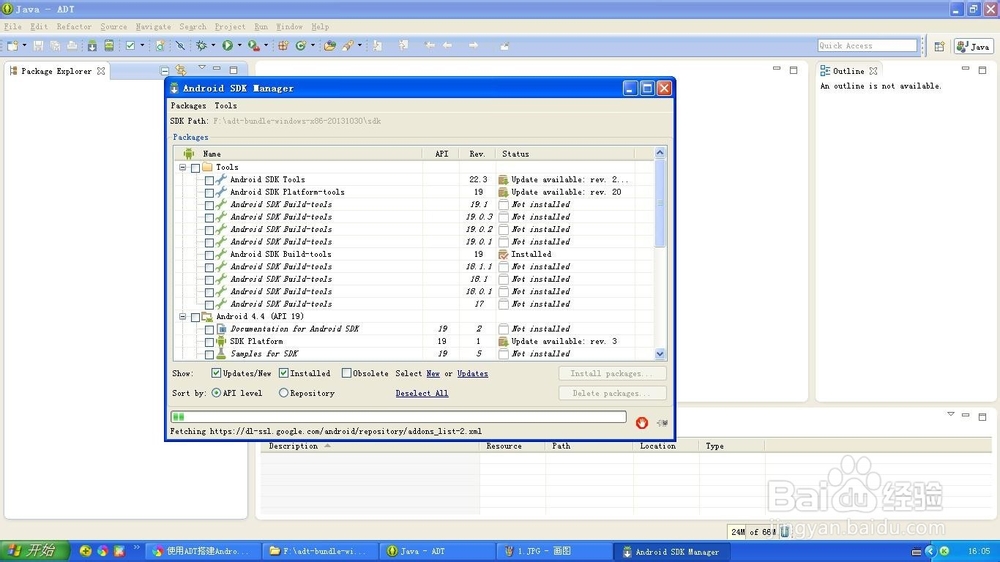
Task: Switch to the Java perspective button
Action: [973, 46]
